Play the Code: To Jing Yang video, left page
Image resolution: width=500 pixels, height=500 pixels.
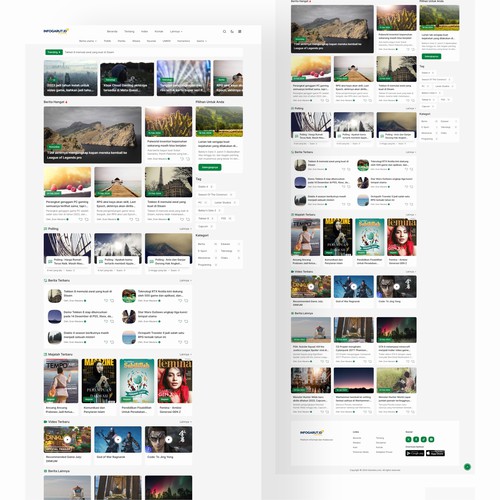(x=169, y=439)
